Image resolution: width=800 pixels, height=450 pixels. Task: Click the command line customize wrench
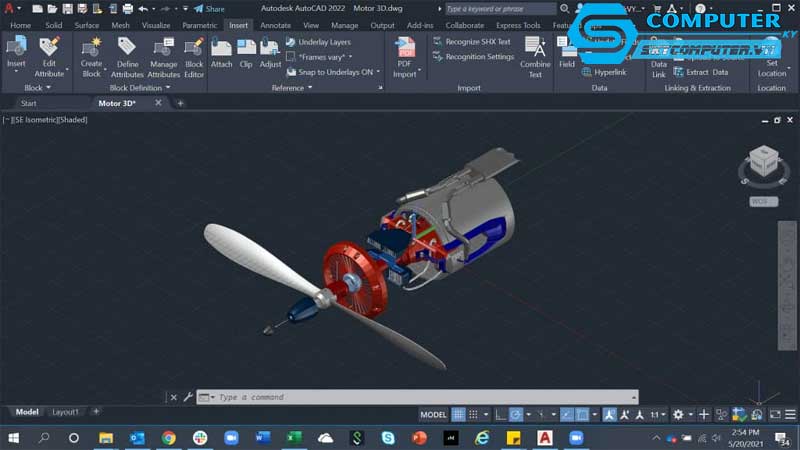click(188, 397)
